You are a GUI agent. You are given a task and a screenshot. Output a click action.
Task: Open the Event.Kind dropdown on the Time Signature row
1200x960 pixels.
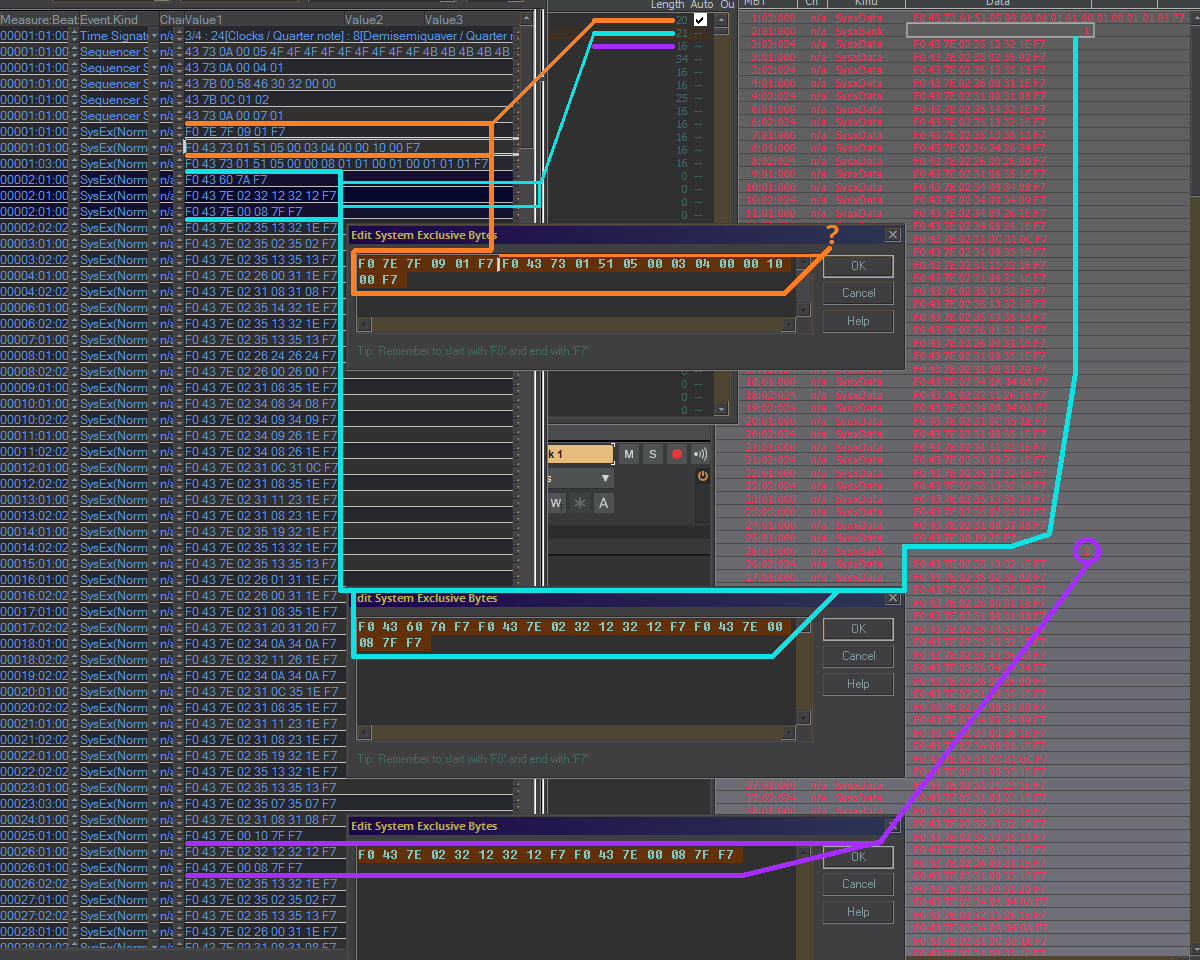[x=154, y=36]
